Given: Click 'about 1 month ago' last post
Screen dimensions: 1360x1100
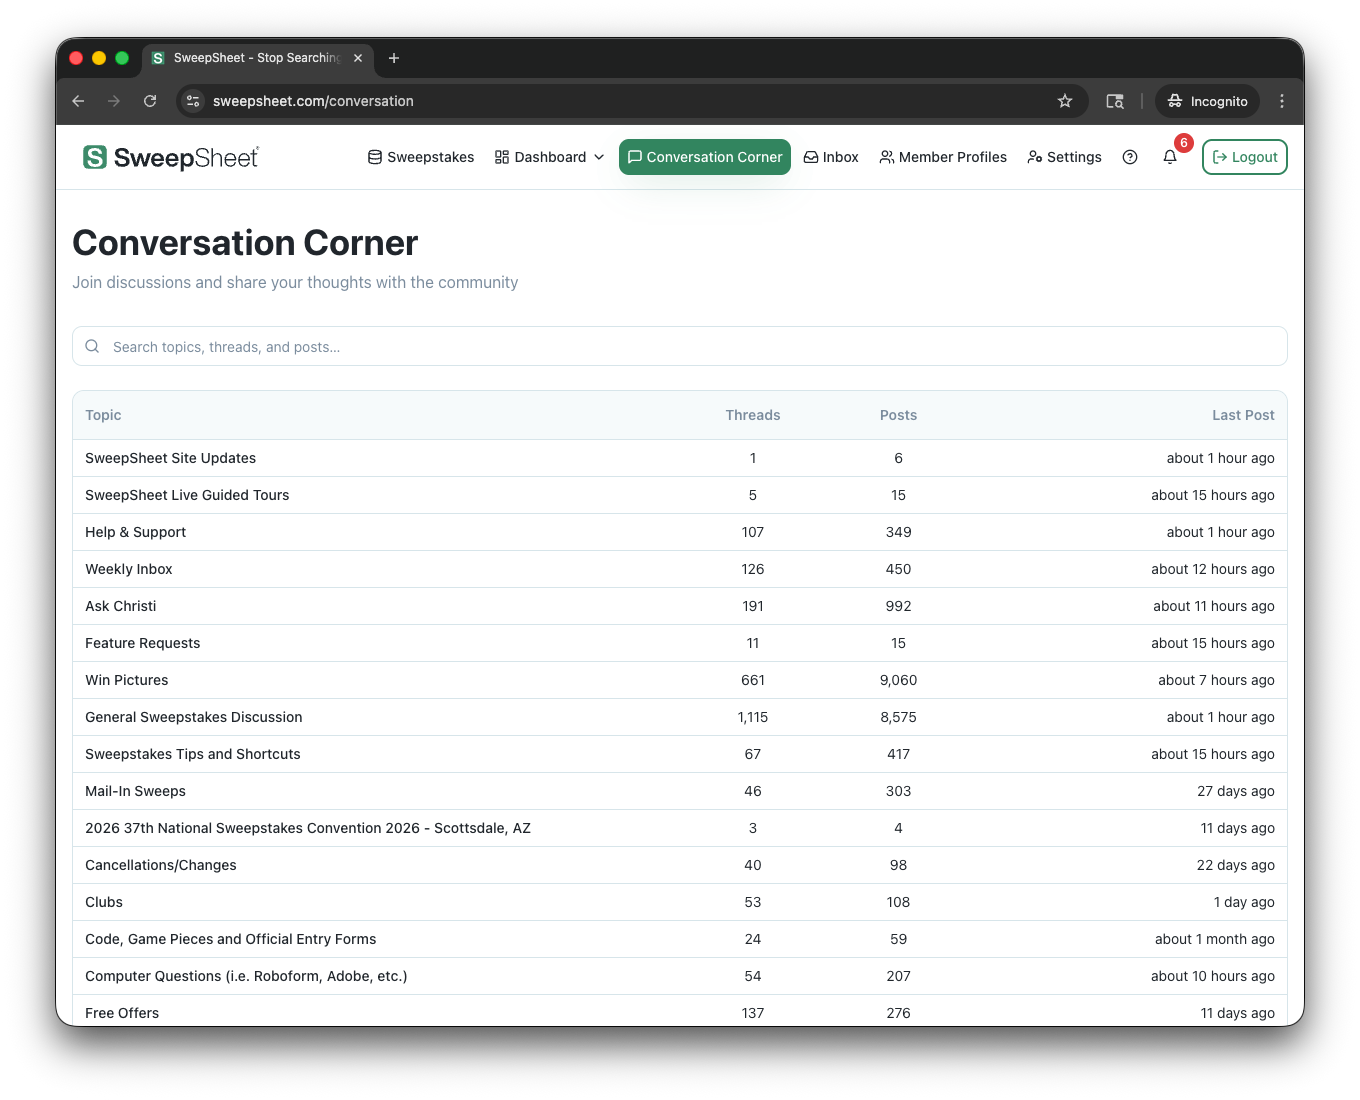Looking at the screenshot, I should point(1214,939).
